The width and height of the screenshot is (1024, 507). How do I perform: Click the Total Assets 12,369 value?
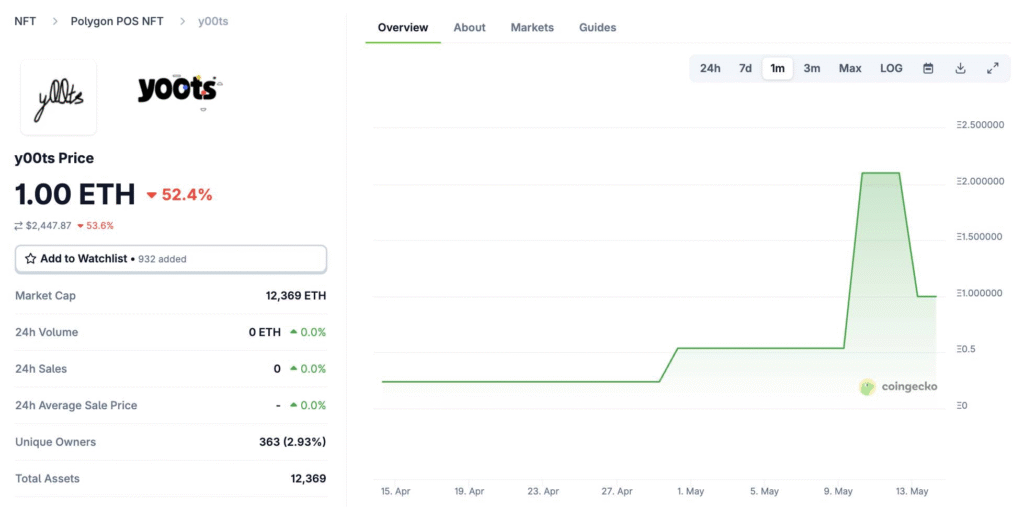(308, 478)
